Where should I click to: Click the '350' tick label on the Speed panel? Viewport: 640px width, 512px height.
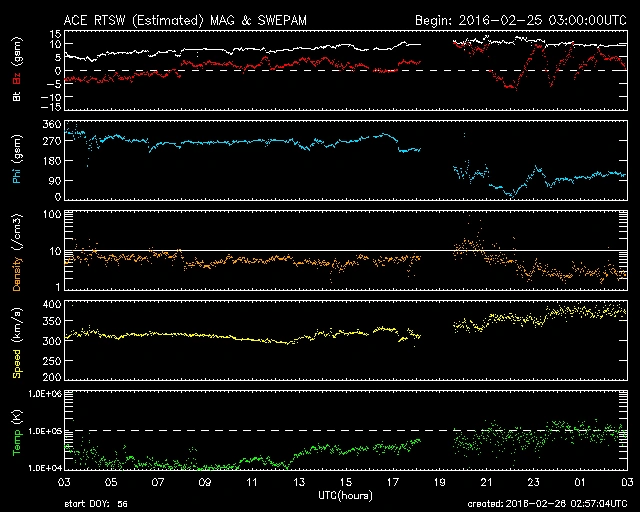tap(52, 321)
